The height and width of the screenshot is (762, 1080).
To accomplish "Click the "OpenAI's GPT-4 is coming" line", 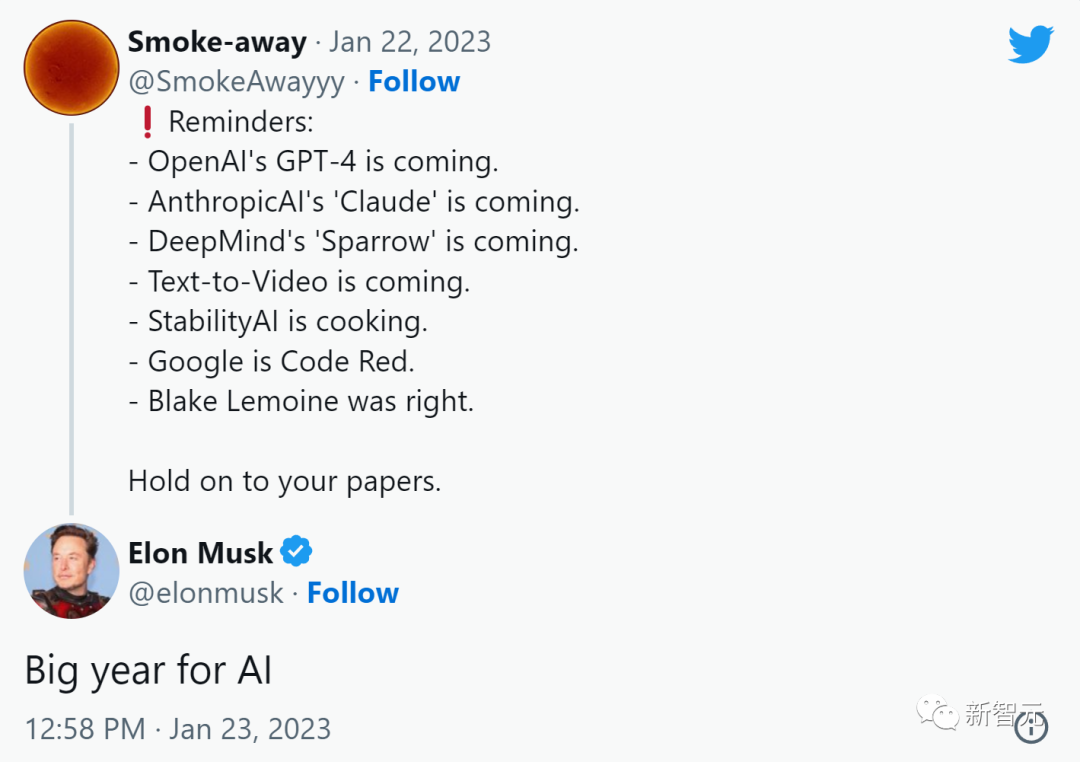I will click(x=313, y=162).
